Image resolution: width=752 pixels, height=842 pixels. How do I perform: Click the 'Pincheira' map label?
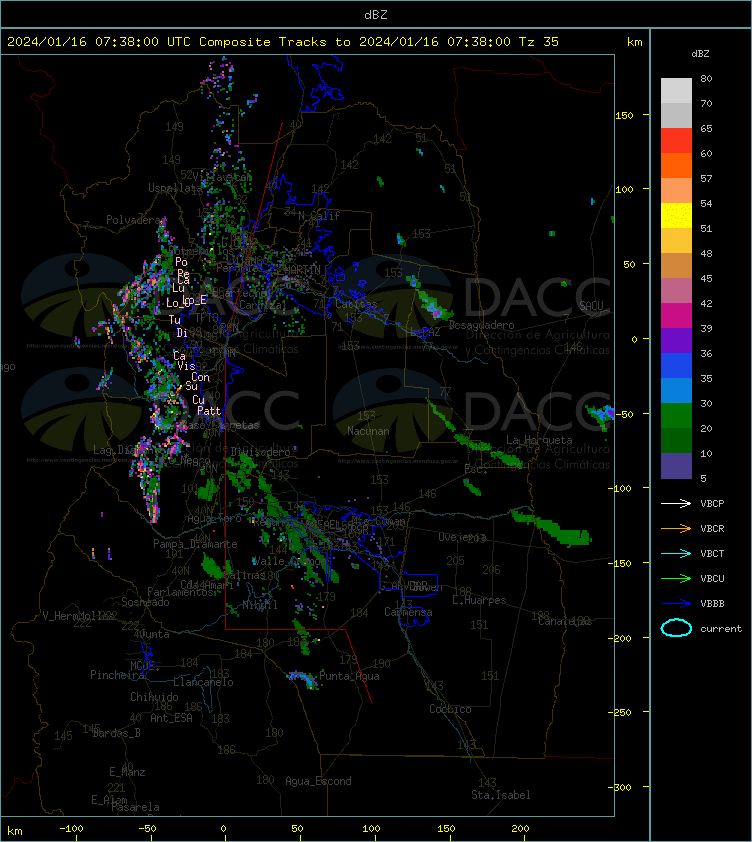coord(117,674)
